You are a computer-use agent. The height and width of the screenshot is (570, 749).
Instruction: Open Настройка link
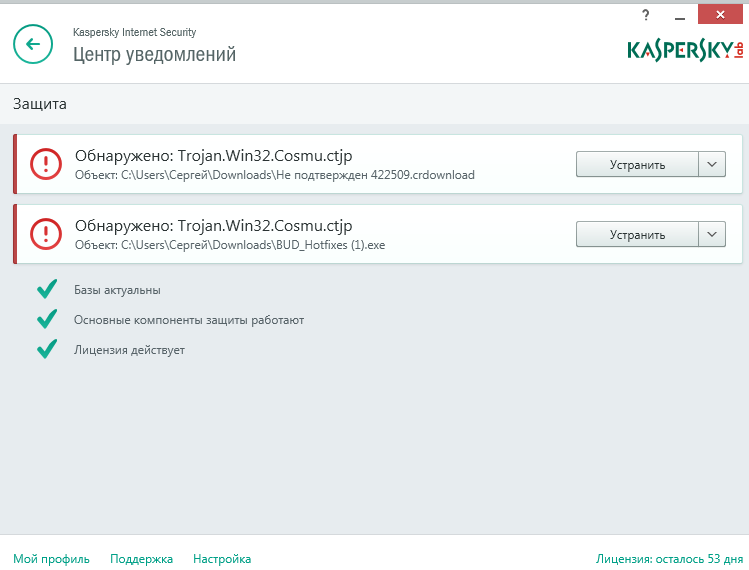(x=222, y=559)
